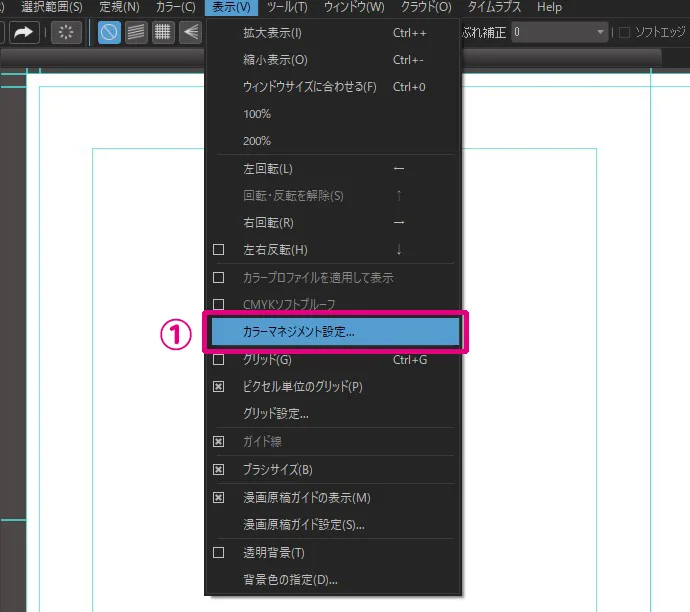
Task: Toggle the グリッド(G) checkbox
Action: 219,360
